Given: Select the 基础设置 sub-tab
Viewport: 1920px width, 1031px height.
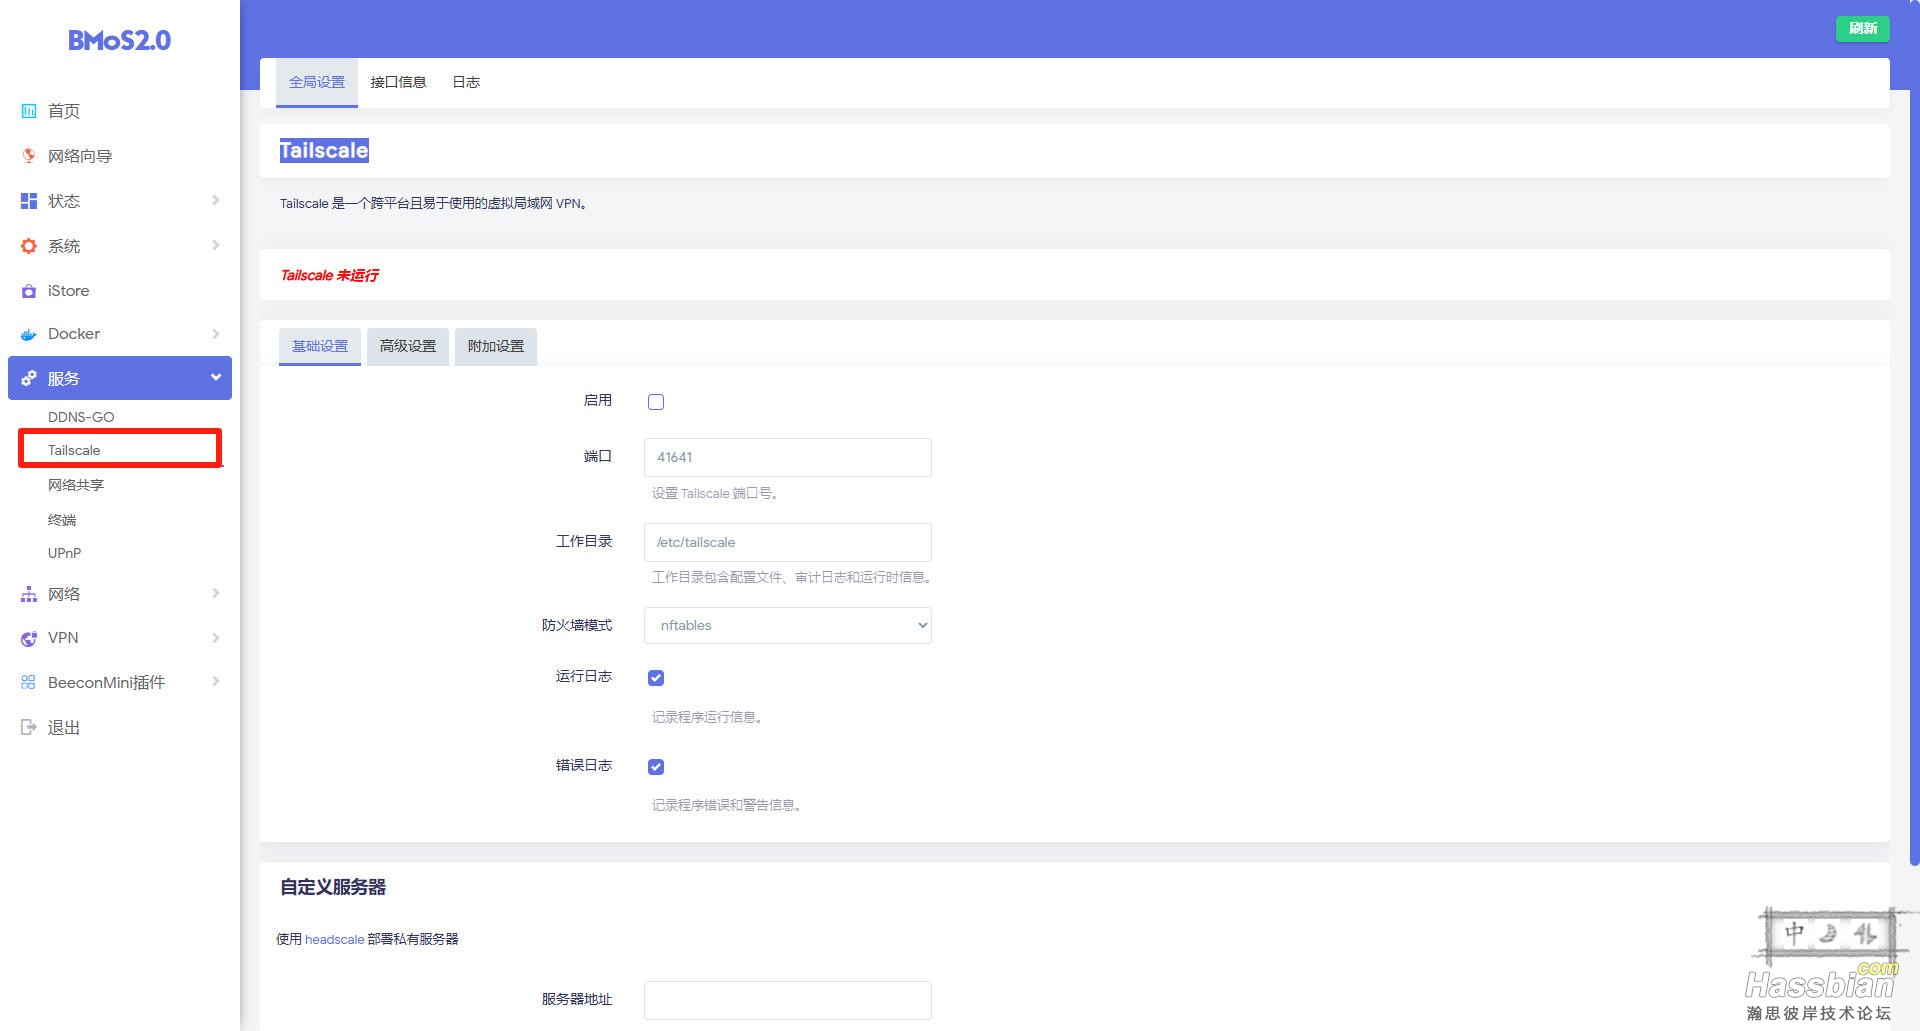Looking at the screenshot, I should [320, 346].
